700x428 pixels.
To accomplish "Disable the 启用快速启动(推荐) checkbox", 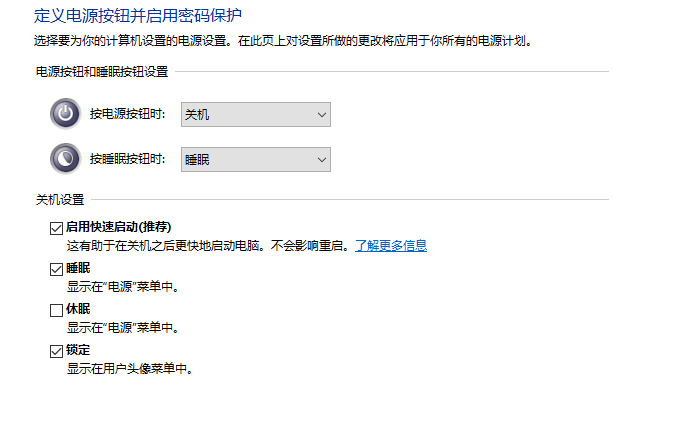I will pyautogui.click(x=56, y=228).
